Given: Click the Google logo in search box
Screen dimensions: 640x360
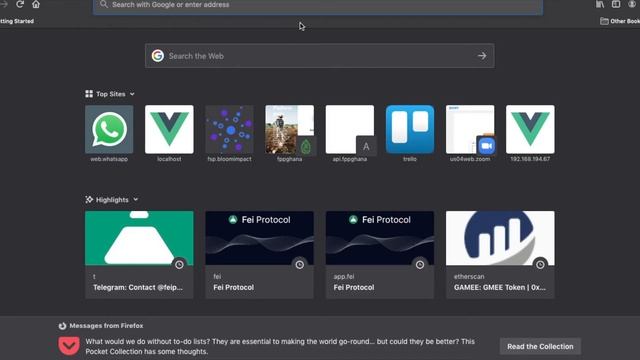Looking at the screenshot, I should [158, 56].
